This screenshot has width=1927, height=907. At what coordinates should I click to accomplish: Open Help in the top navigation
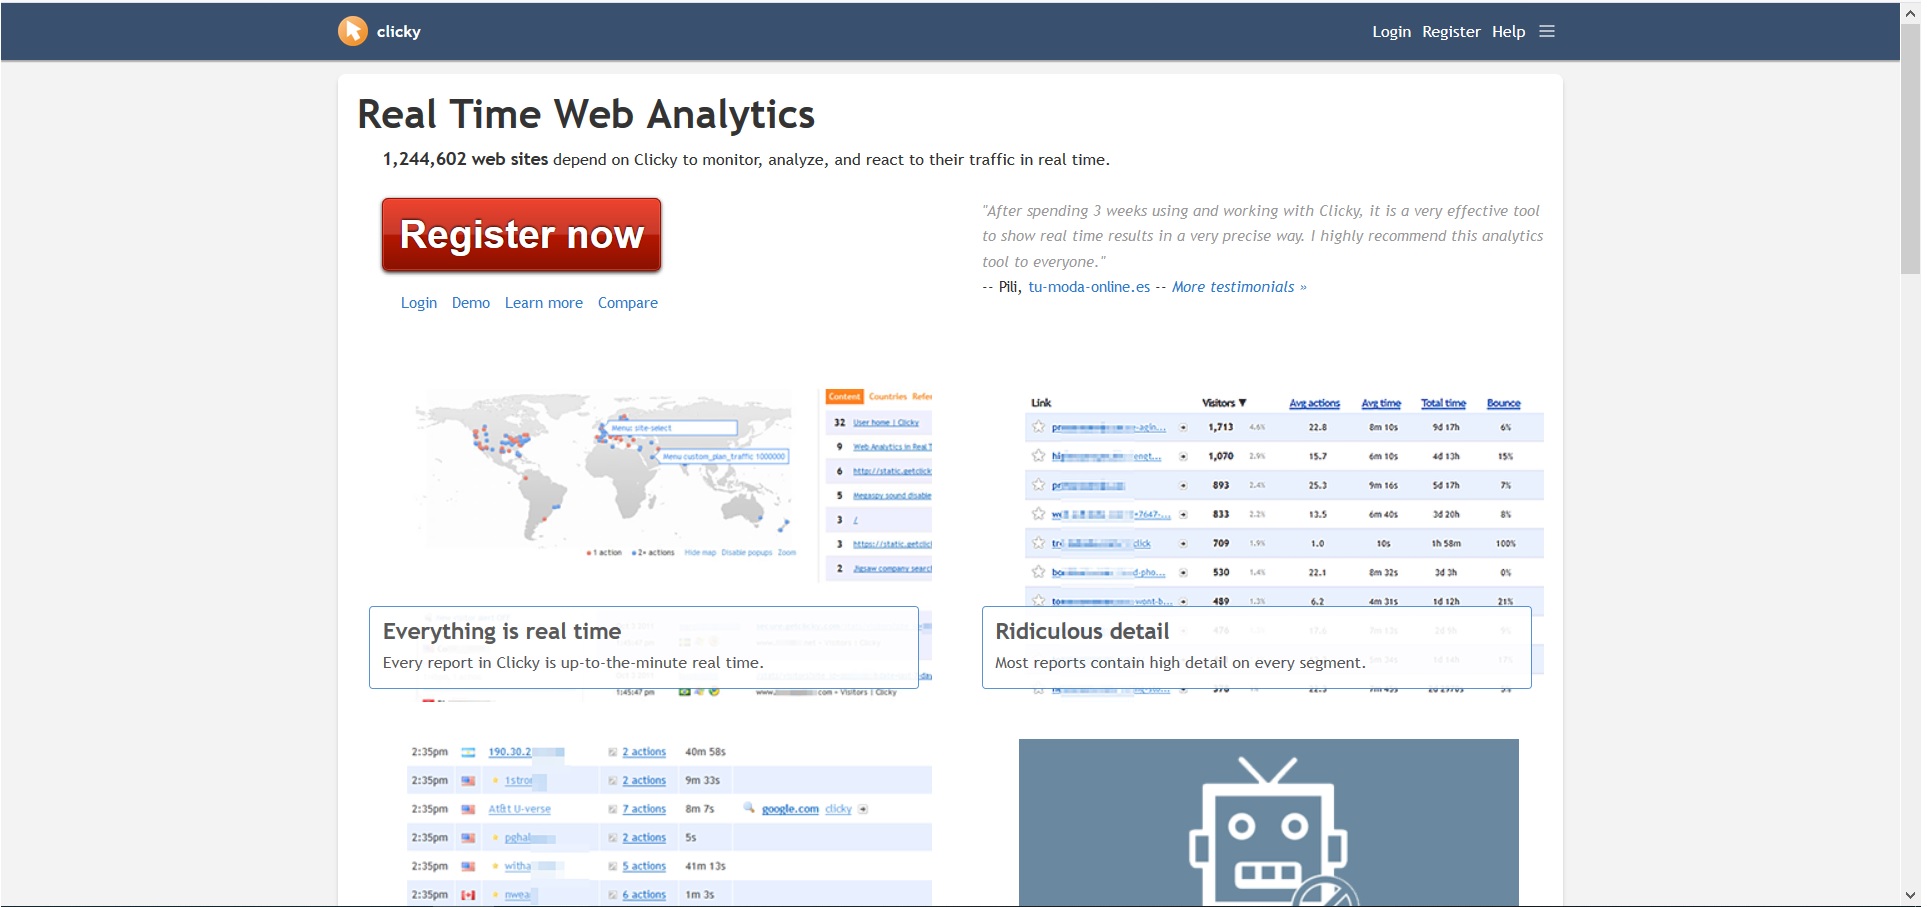1508,32
